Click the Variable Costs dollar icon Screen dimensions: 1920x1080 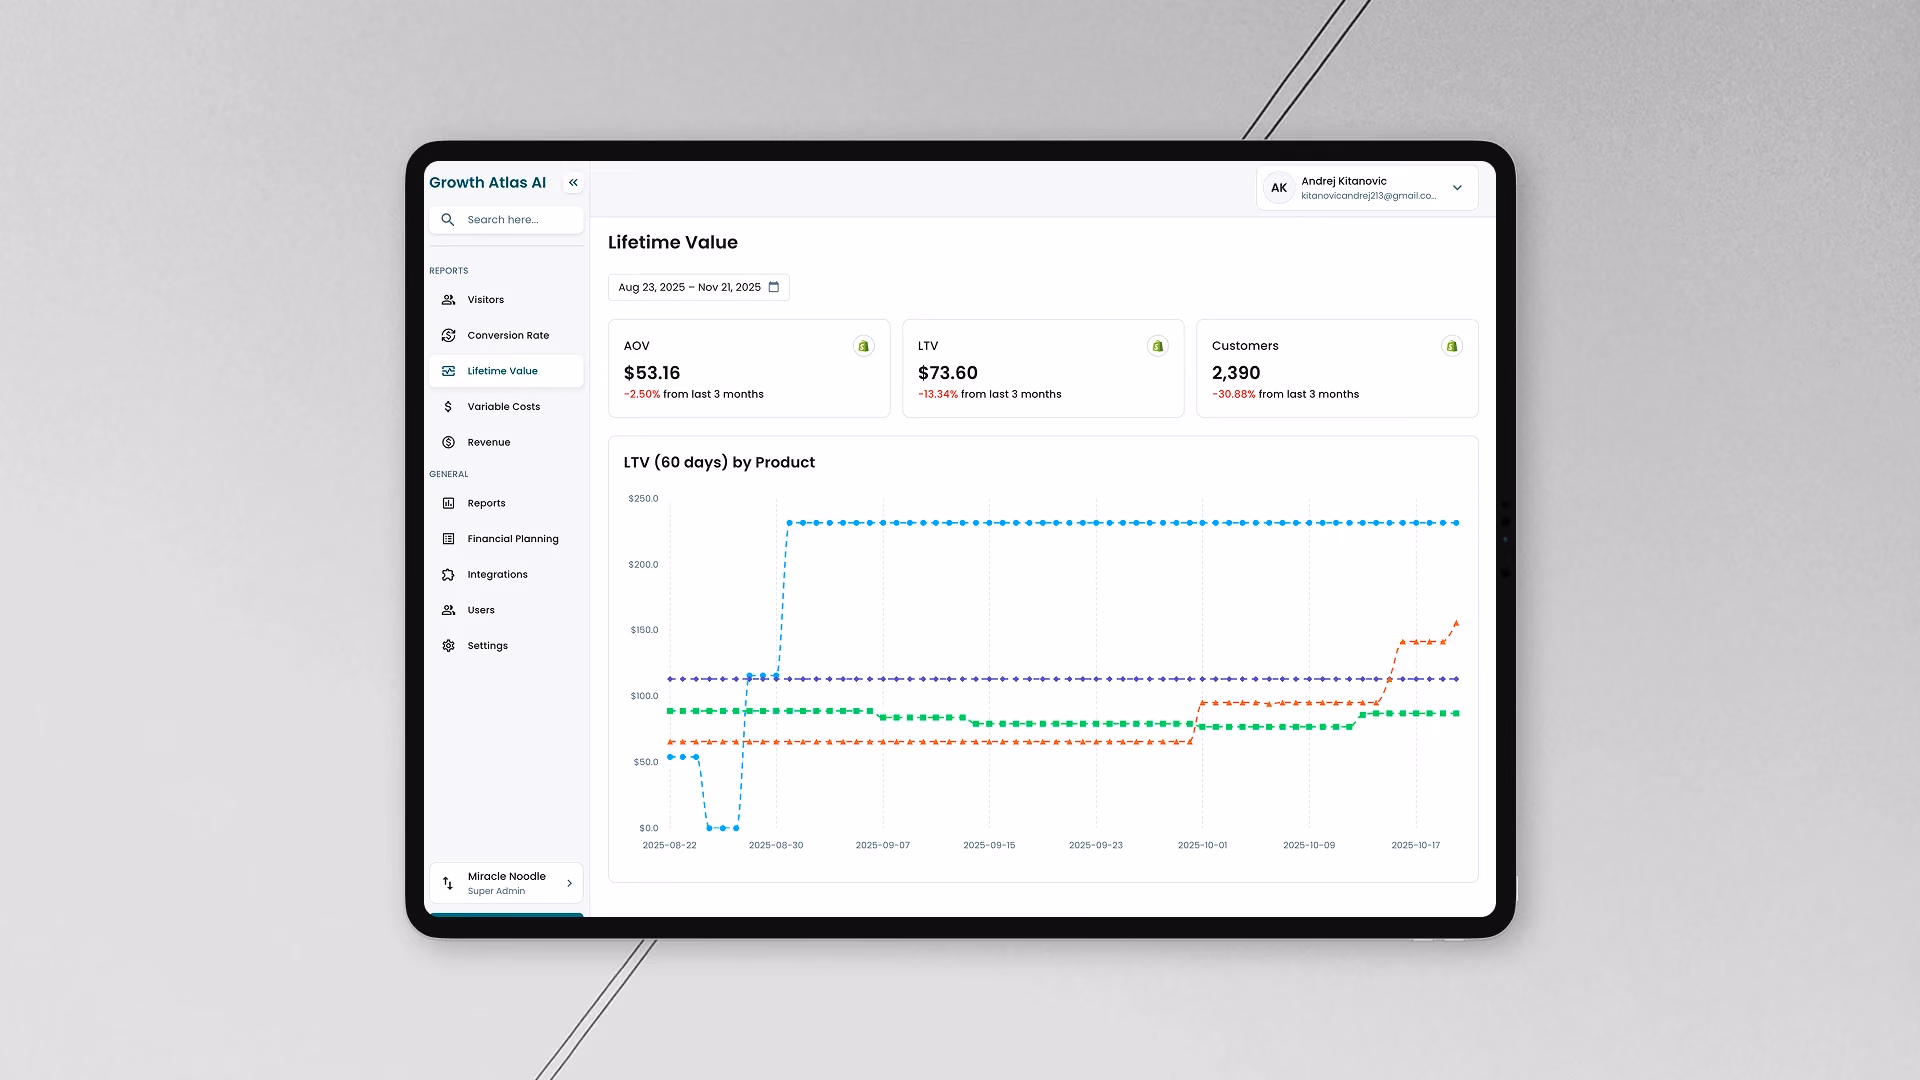pos(448,407)
